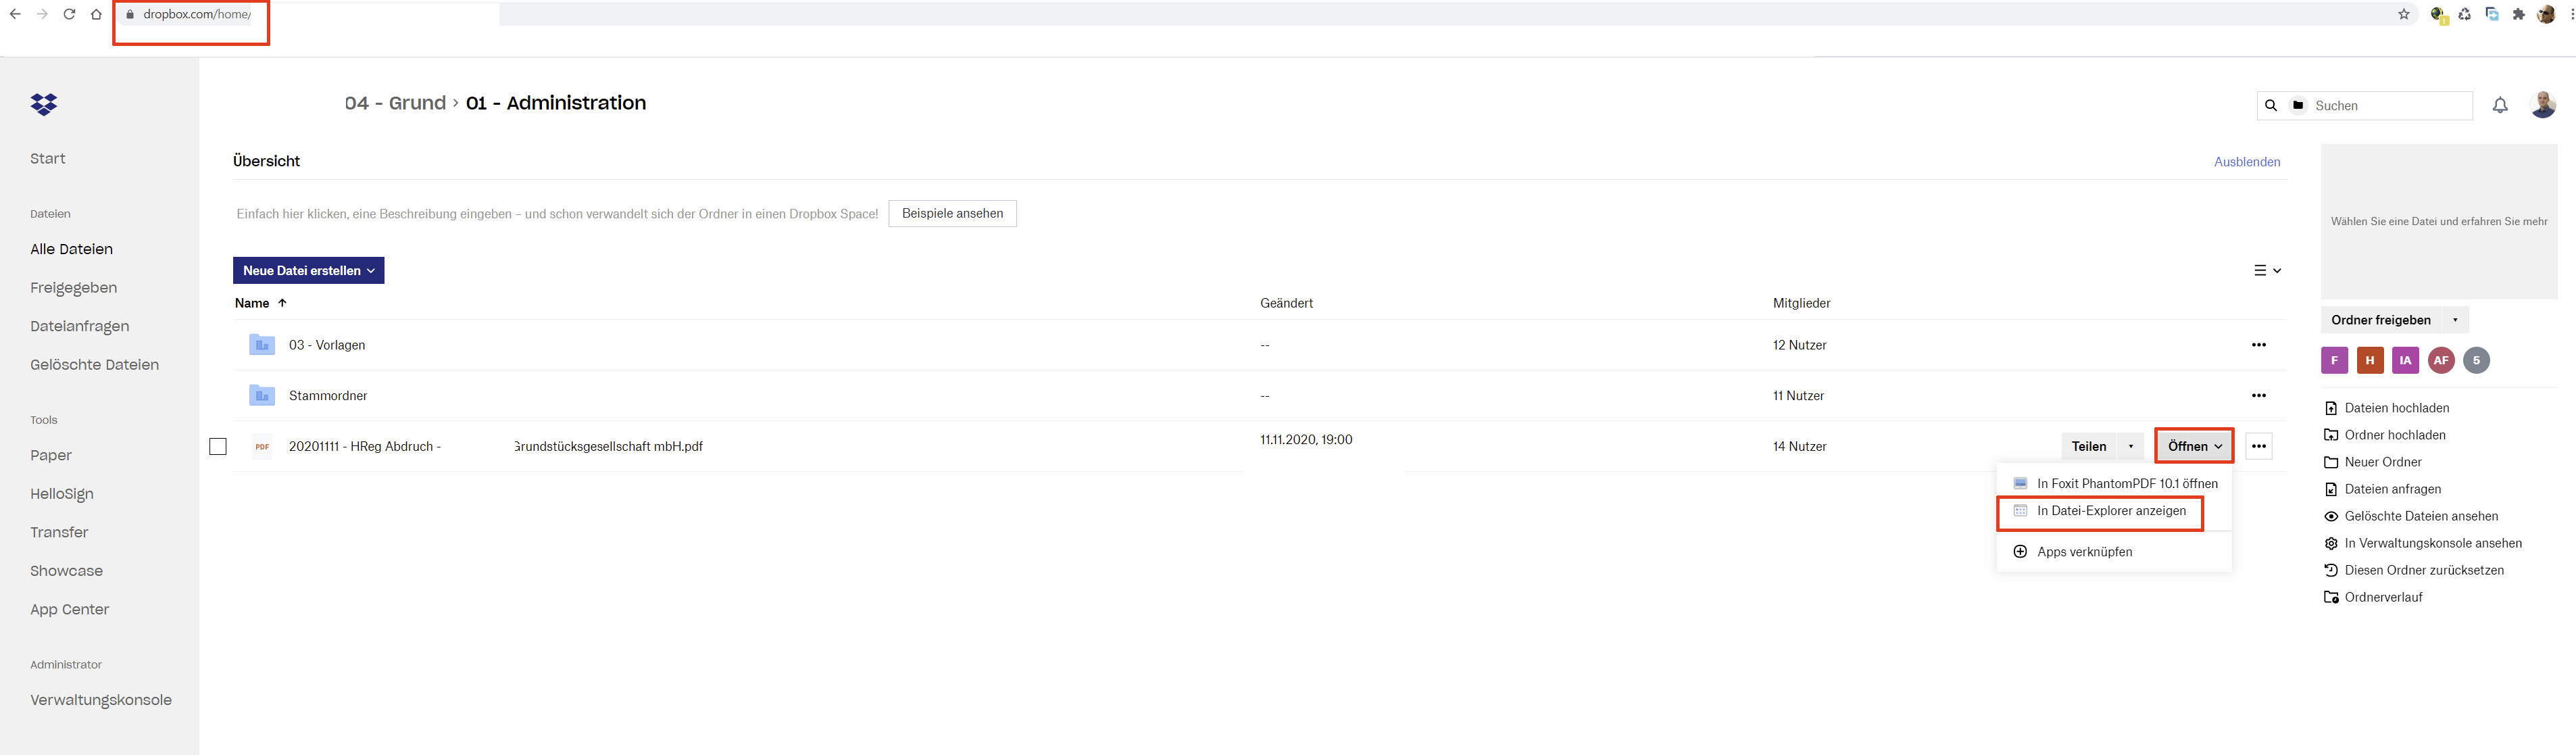2576x755 pixels.
Task: Click the reload page icon
Action: (x=69, y=14)
